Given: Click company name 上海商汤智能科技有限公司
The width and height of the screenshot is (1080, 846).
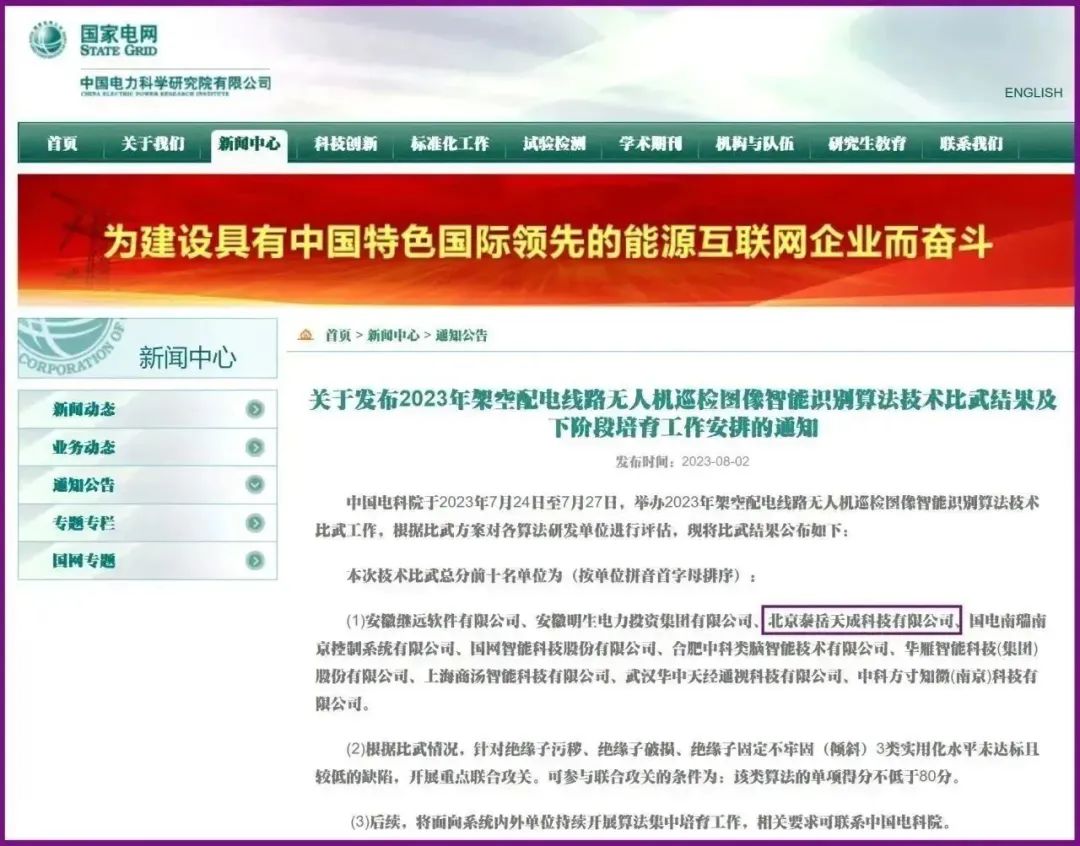Looking at the screenshot, I should [518, 677].
